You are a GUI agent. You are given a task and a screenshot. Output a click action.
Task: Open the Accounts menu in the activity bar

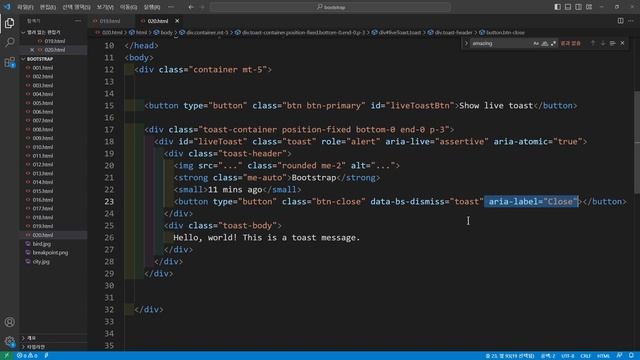tap(9, 322)
